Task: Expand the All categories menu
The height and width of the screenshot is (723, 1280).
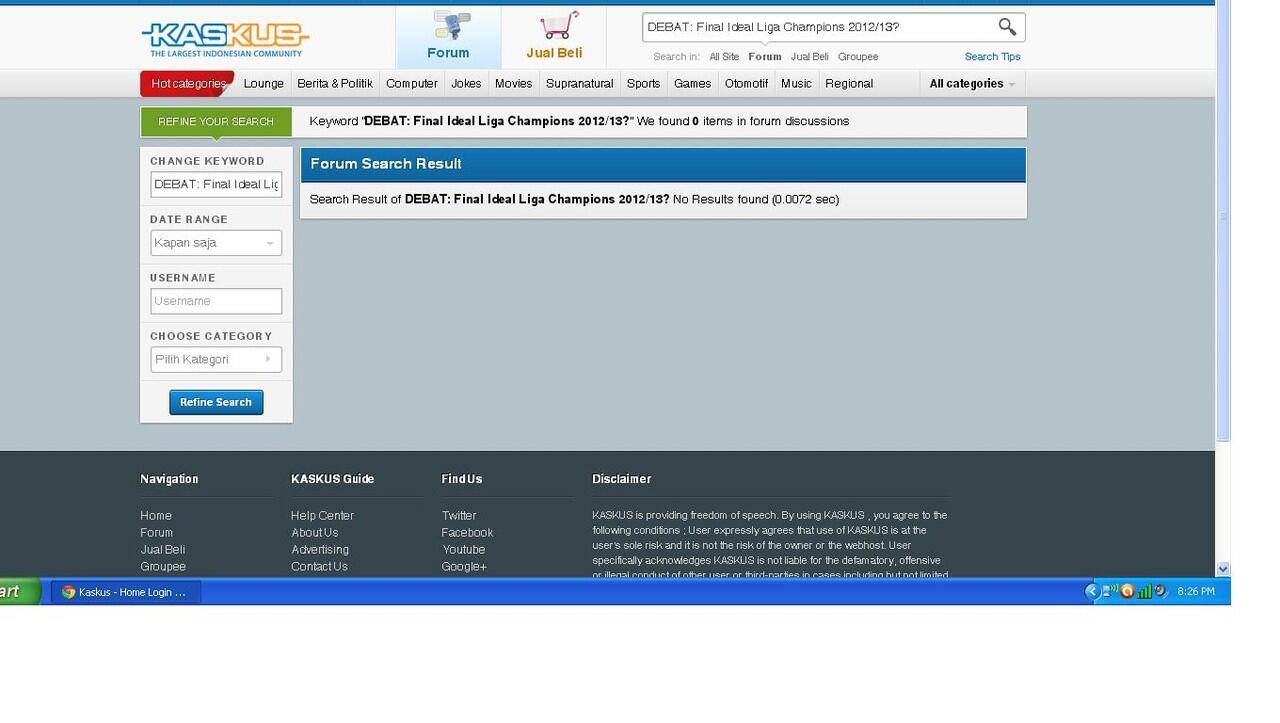Action: pos(972,84)
